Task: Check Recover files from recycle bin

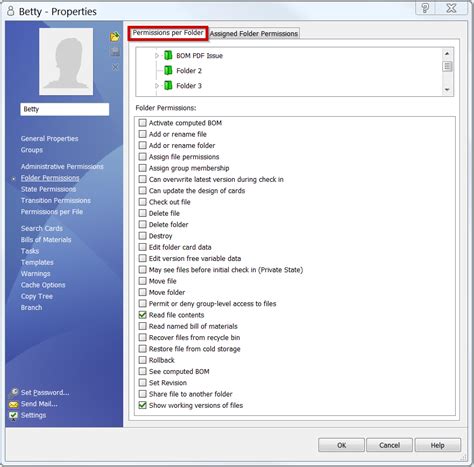Action: coord(143,337)
